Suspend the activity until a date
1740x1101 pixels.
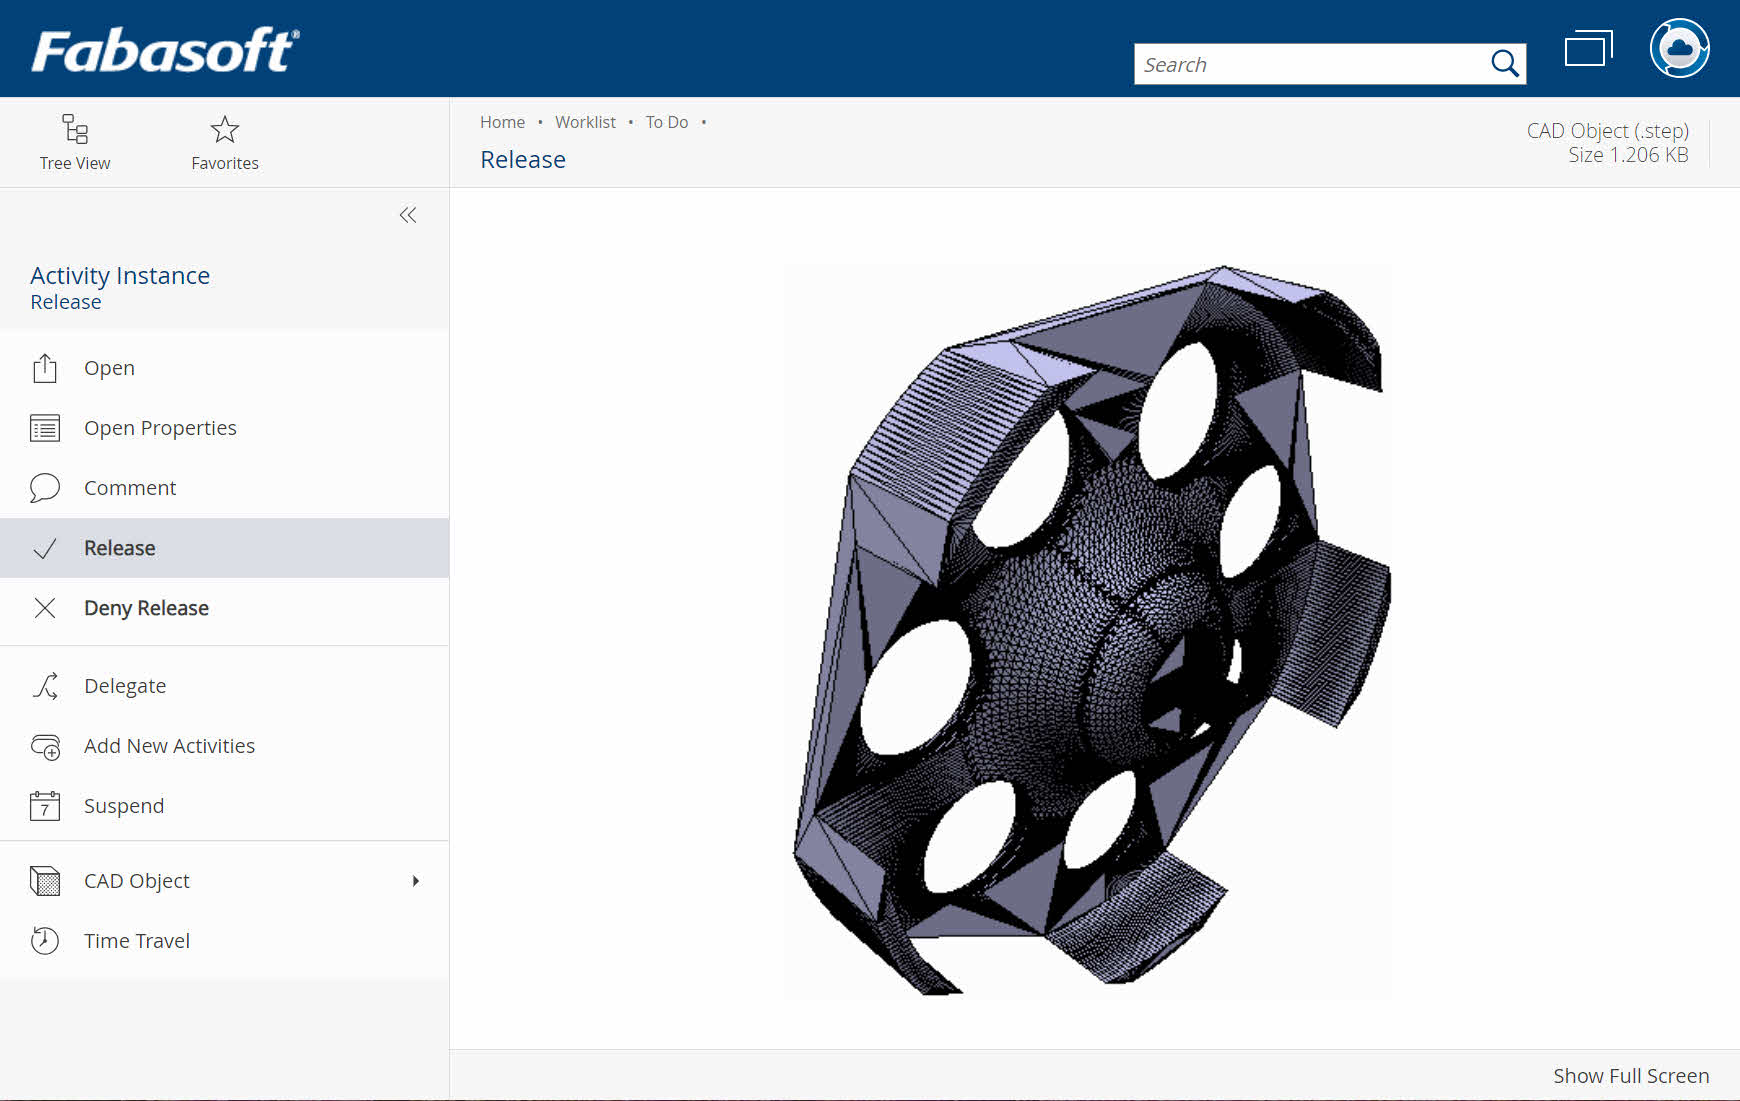(124, 805)
